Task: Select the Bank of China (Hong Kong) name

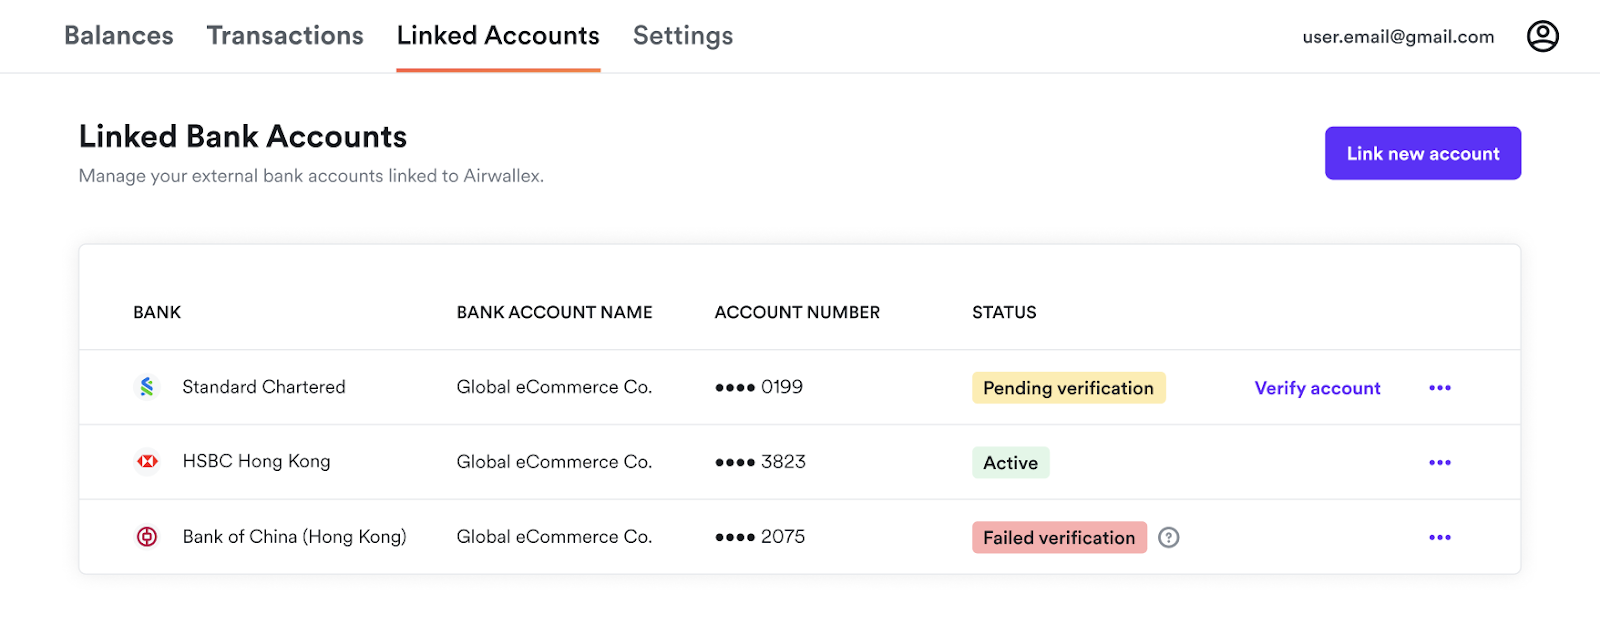Action: pos(294,537)
